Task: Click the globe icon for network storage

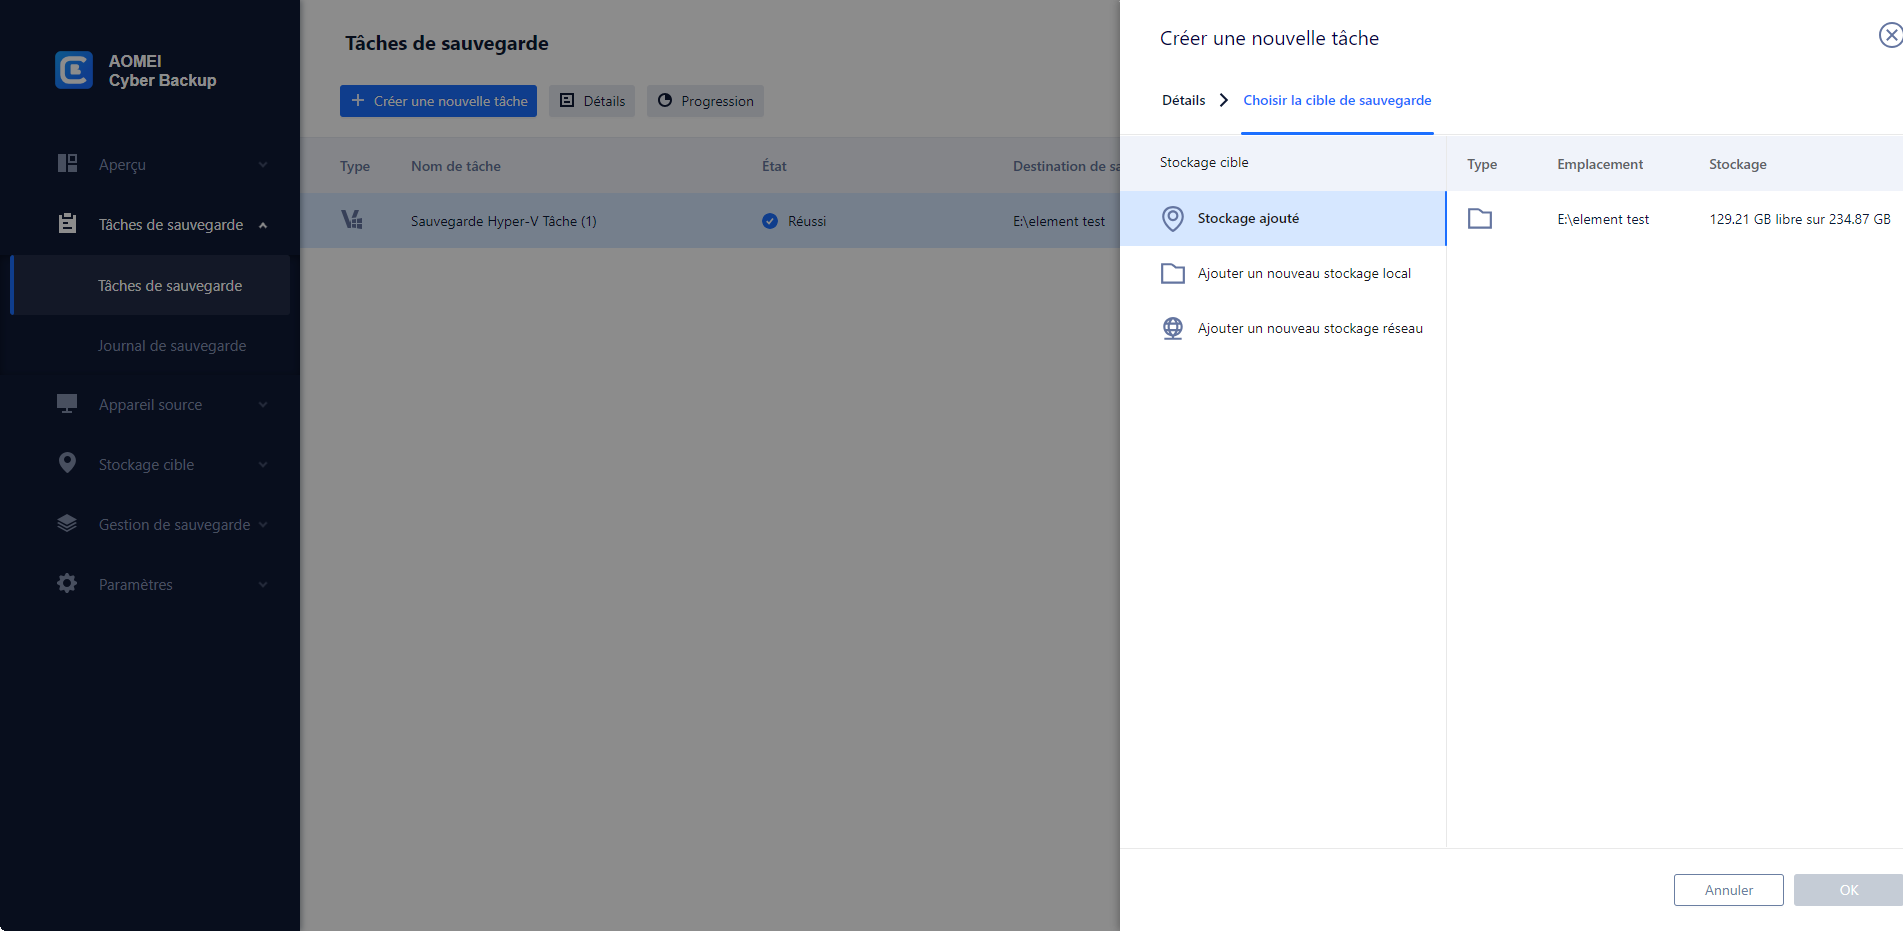Action: [x=1173, y=328]
